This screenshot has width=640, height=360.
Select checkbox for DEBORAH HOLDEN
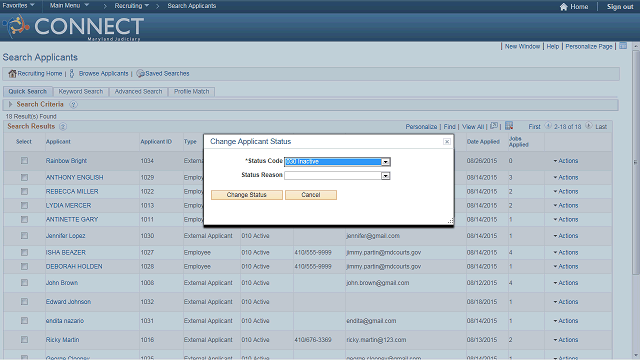point(24,267)
